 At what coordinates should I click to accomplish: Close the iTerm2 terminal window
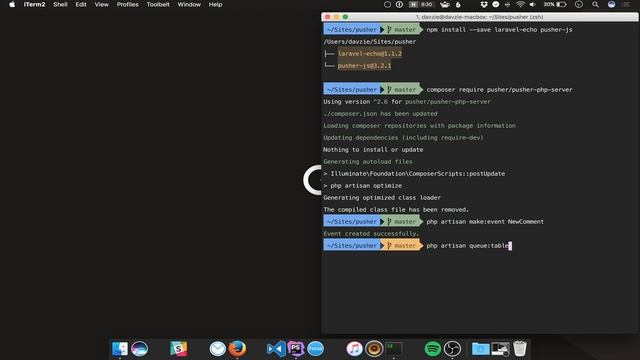327,17
